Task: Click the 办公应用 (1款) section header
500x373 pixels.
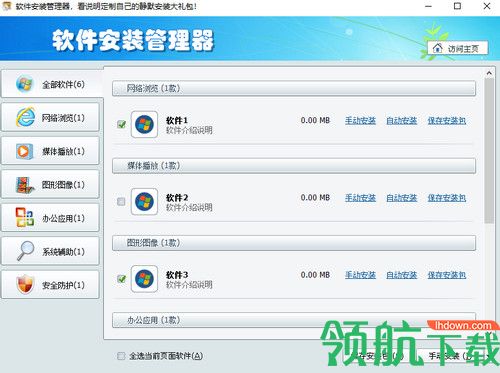Action: pos(294,320)
